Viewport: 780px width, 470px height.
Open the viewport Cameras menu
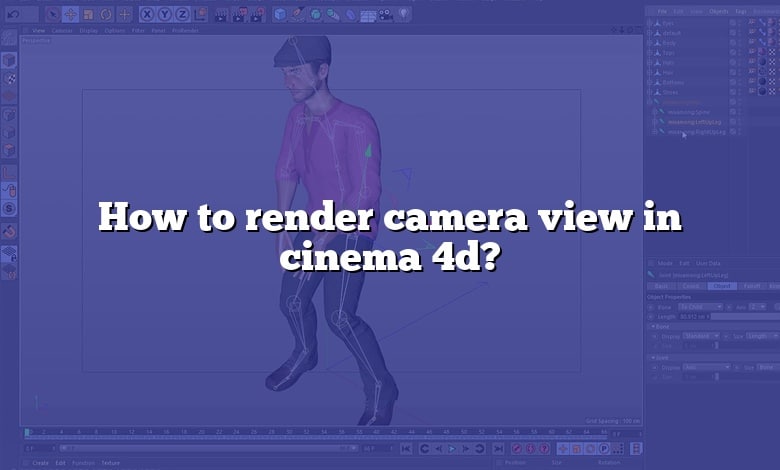(62, 30)
